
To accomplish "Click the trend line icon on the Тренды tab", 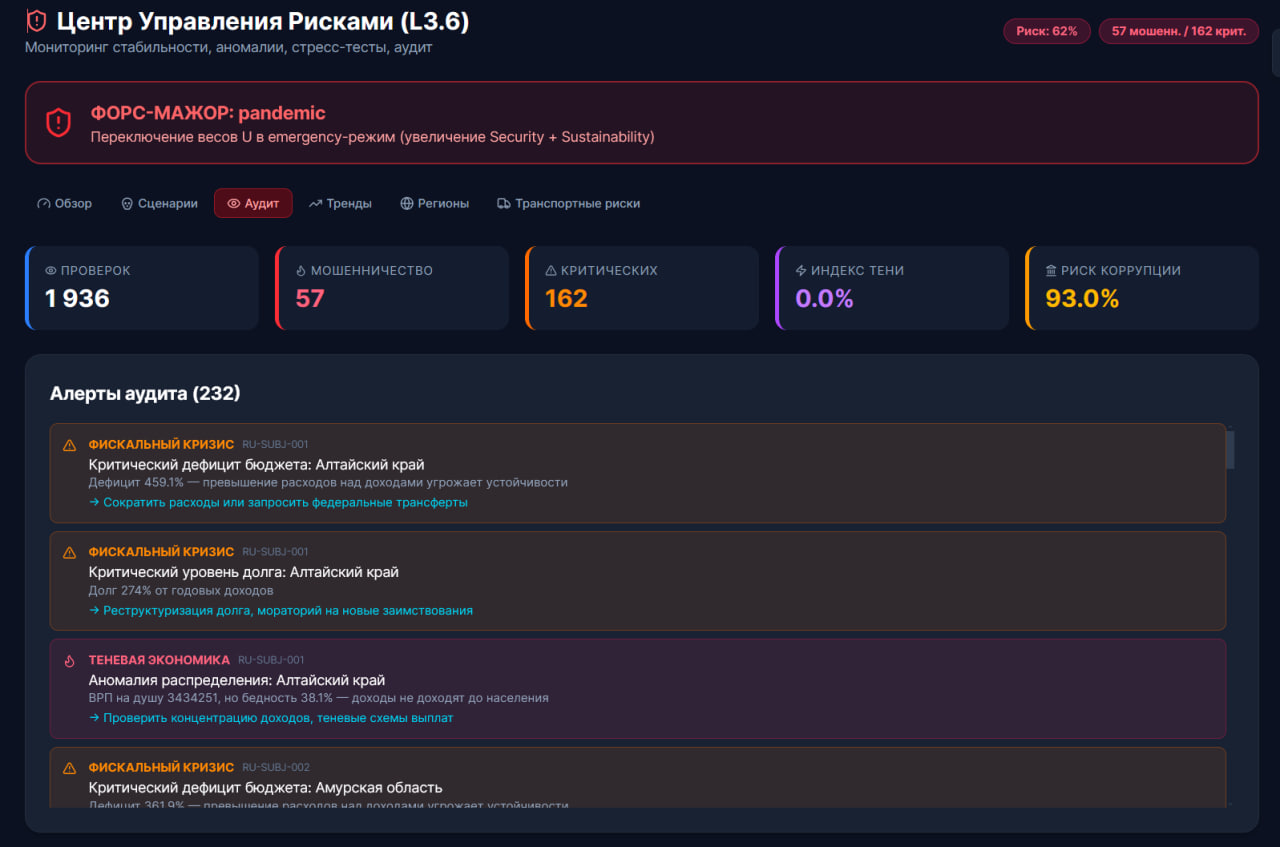I will click(315, 203).
